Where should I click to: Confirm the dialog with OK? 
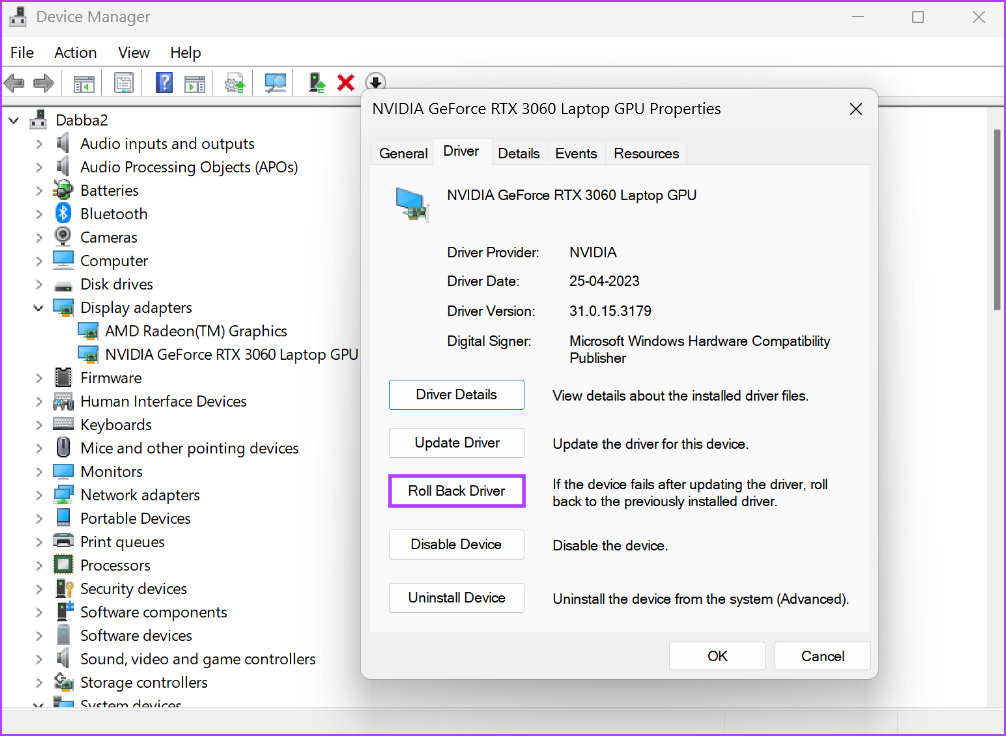717,656
